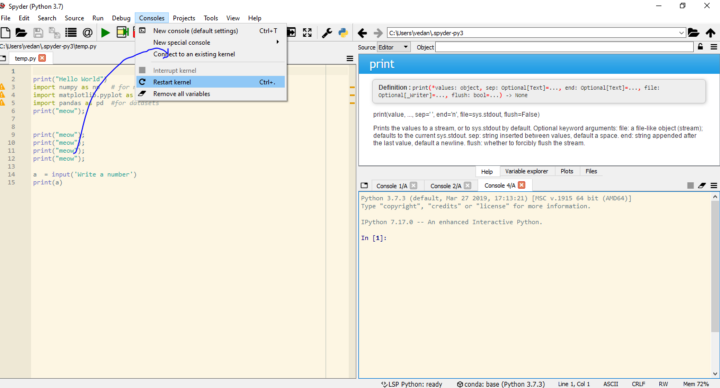Toggle the Help pane lock icon
This screenshot has width=720, height=388.
coord(700,47)
